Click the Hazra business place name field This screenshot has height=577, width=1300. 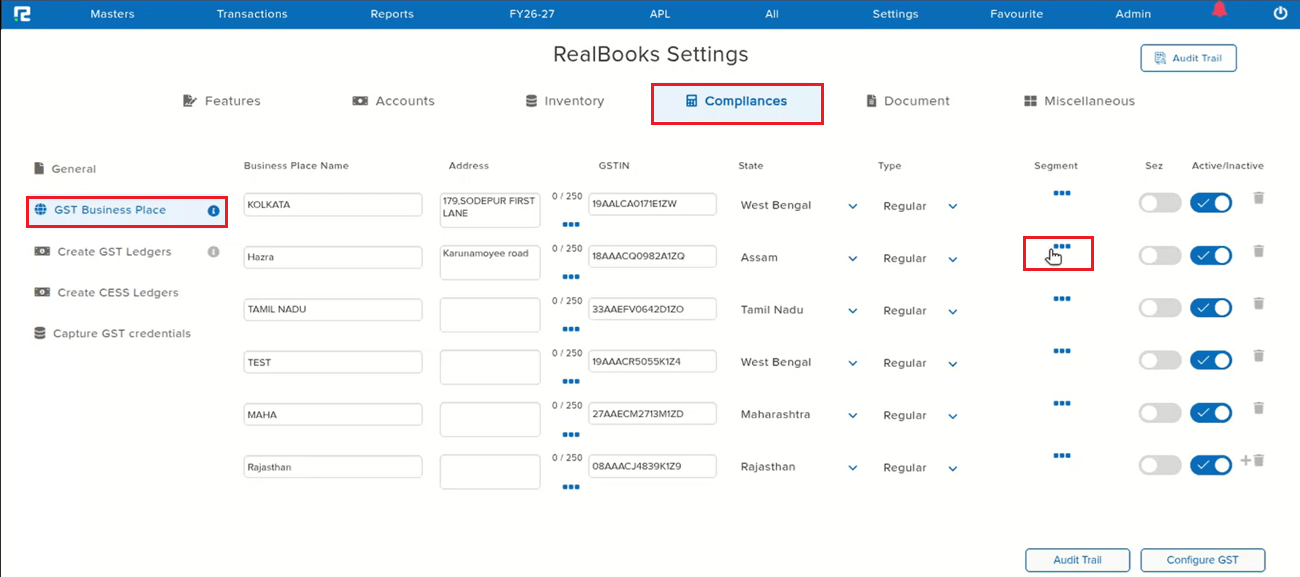click(x=333, y=257)
